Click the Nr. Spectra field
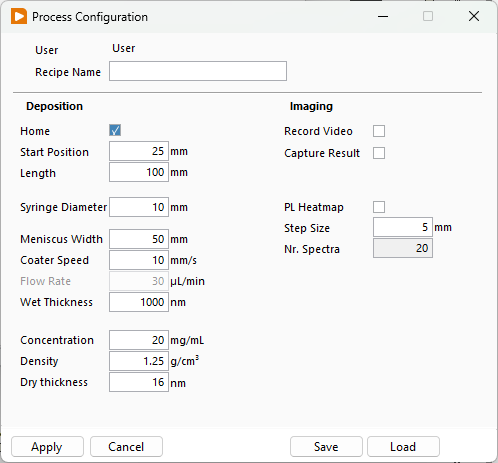498x463 pixels. pyautogui.click(x=403, y=248)
